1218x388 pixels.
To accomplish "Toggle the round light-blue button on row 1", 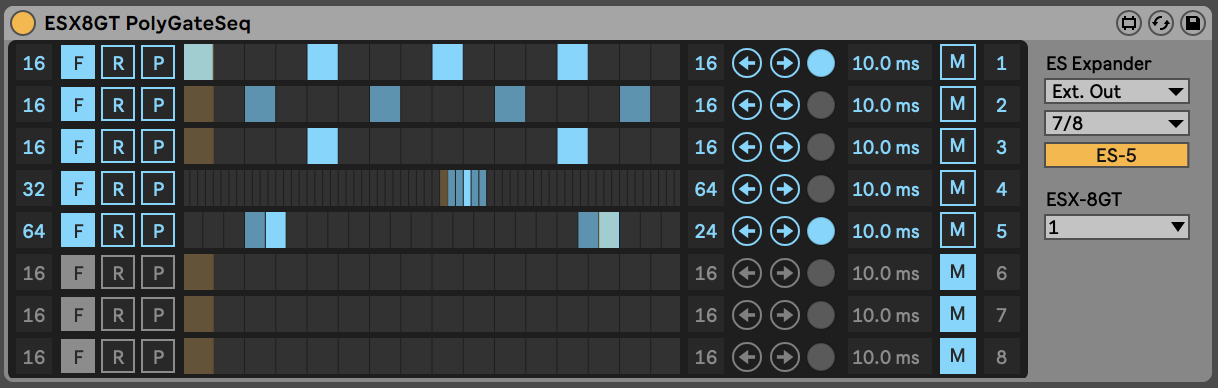I will click(x=821, y=63).
